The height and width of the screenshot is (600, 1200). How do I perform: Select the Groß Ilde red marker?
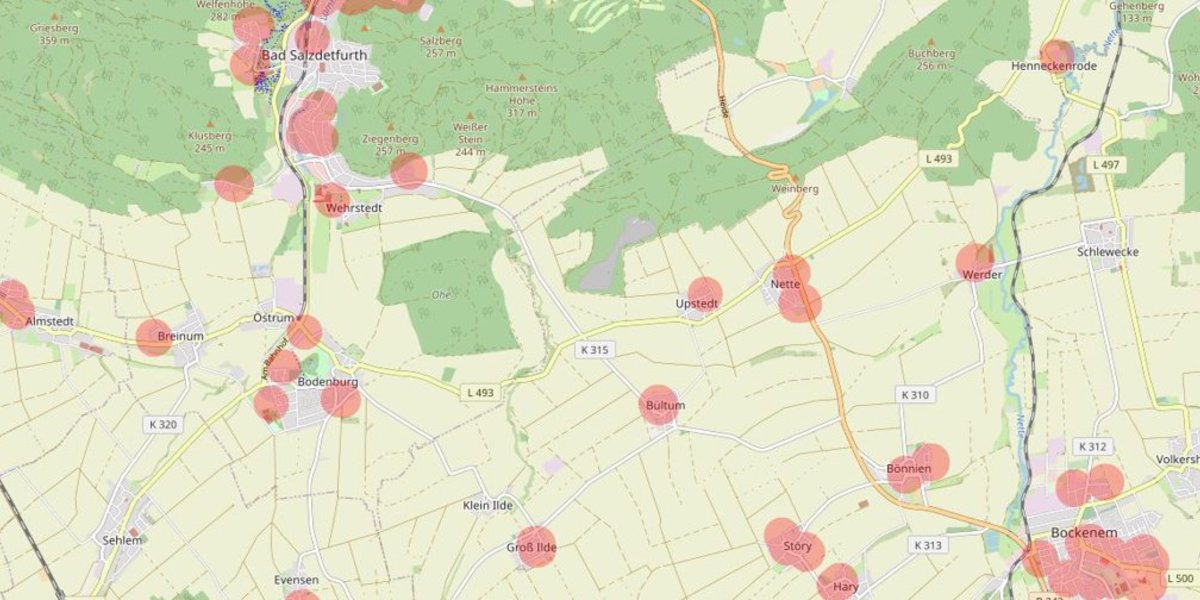pyautogui.click(x=536, y=546)
